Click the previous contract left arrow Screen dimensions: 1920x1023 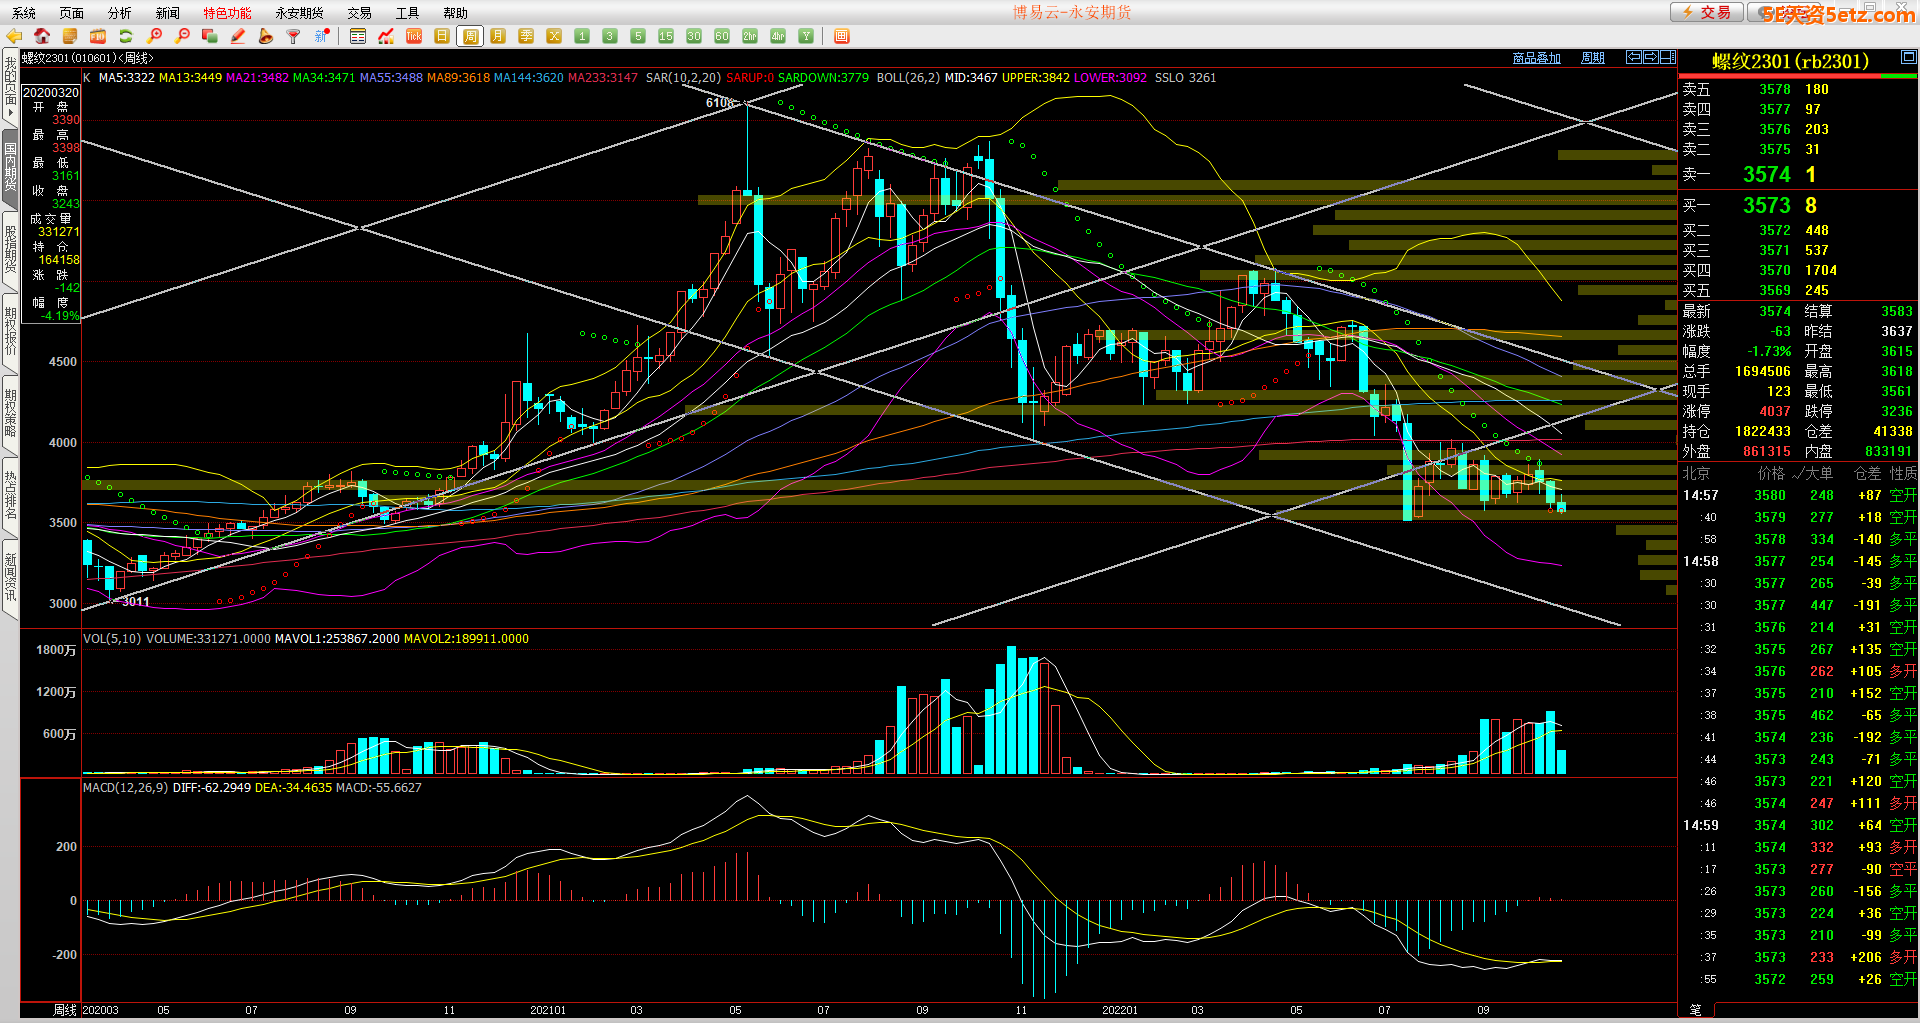1634,57
